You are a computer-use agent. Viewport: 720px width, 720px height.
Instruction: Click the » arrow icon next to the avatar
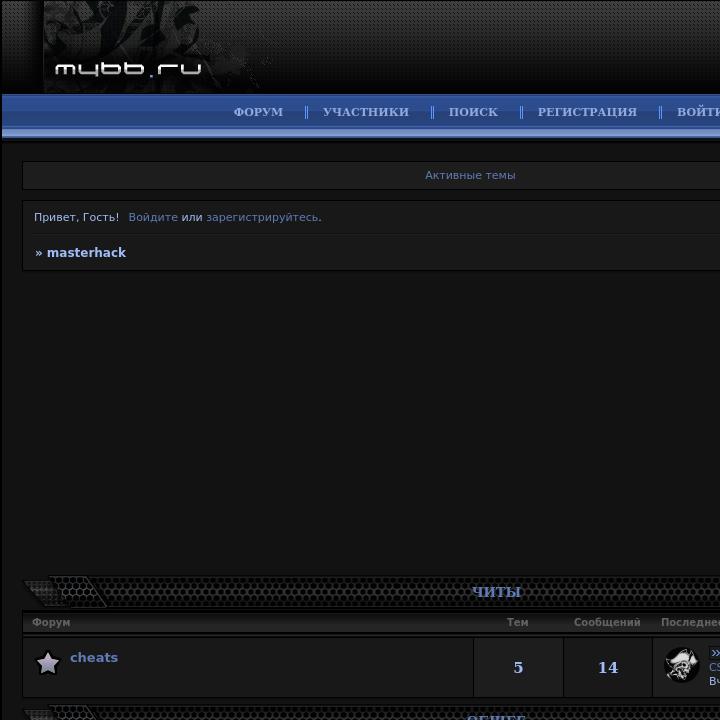pyautogui.click(x=714, y=653)
